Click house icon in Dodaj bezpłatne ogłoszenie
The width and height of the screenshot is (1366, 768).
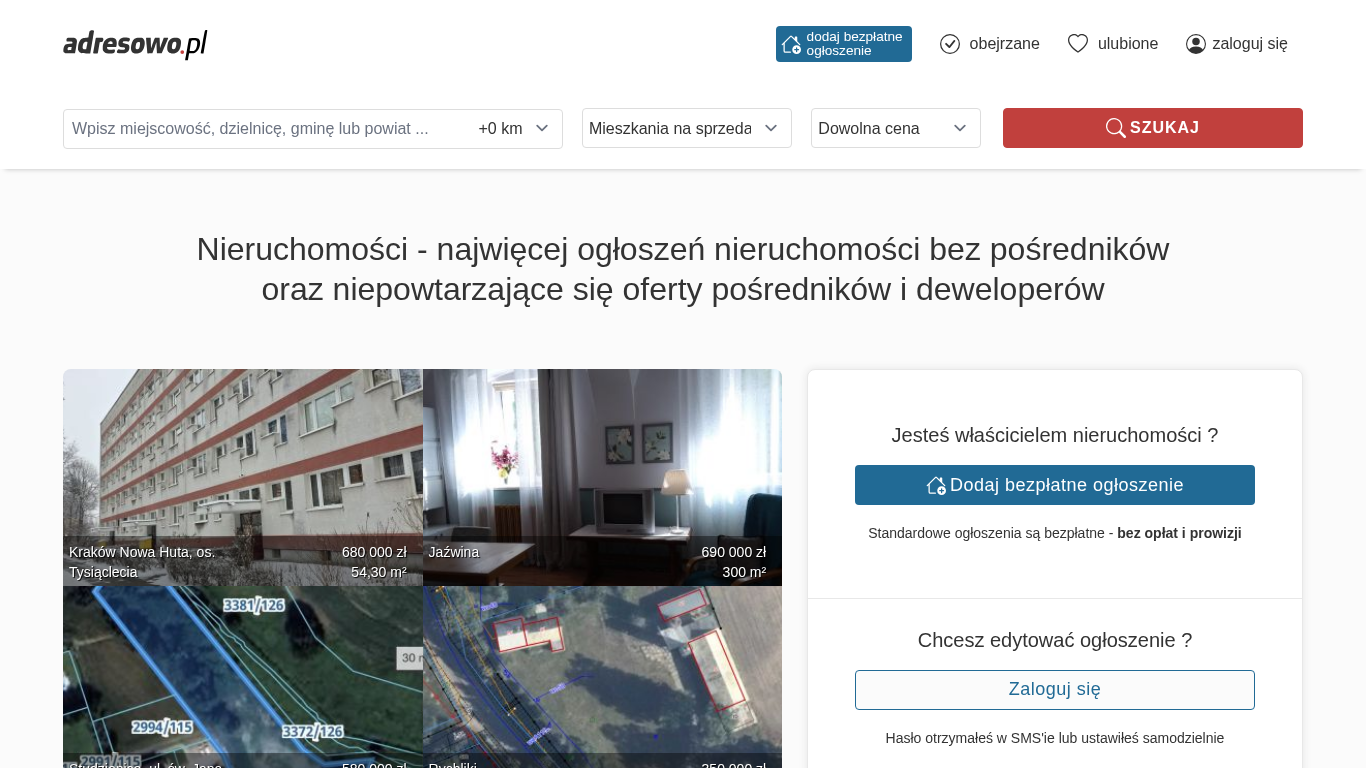click(x=936, y=485)
